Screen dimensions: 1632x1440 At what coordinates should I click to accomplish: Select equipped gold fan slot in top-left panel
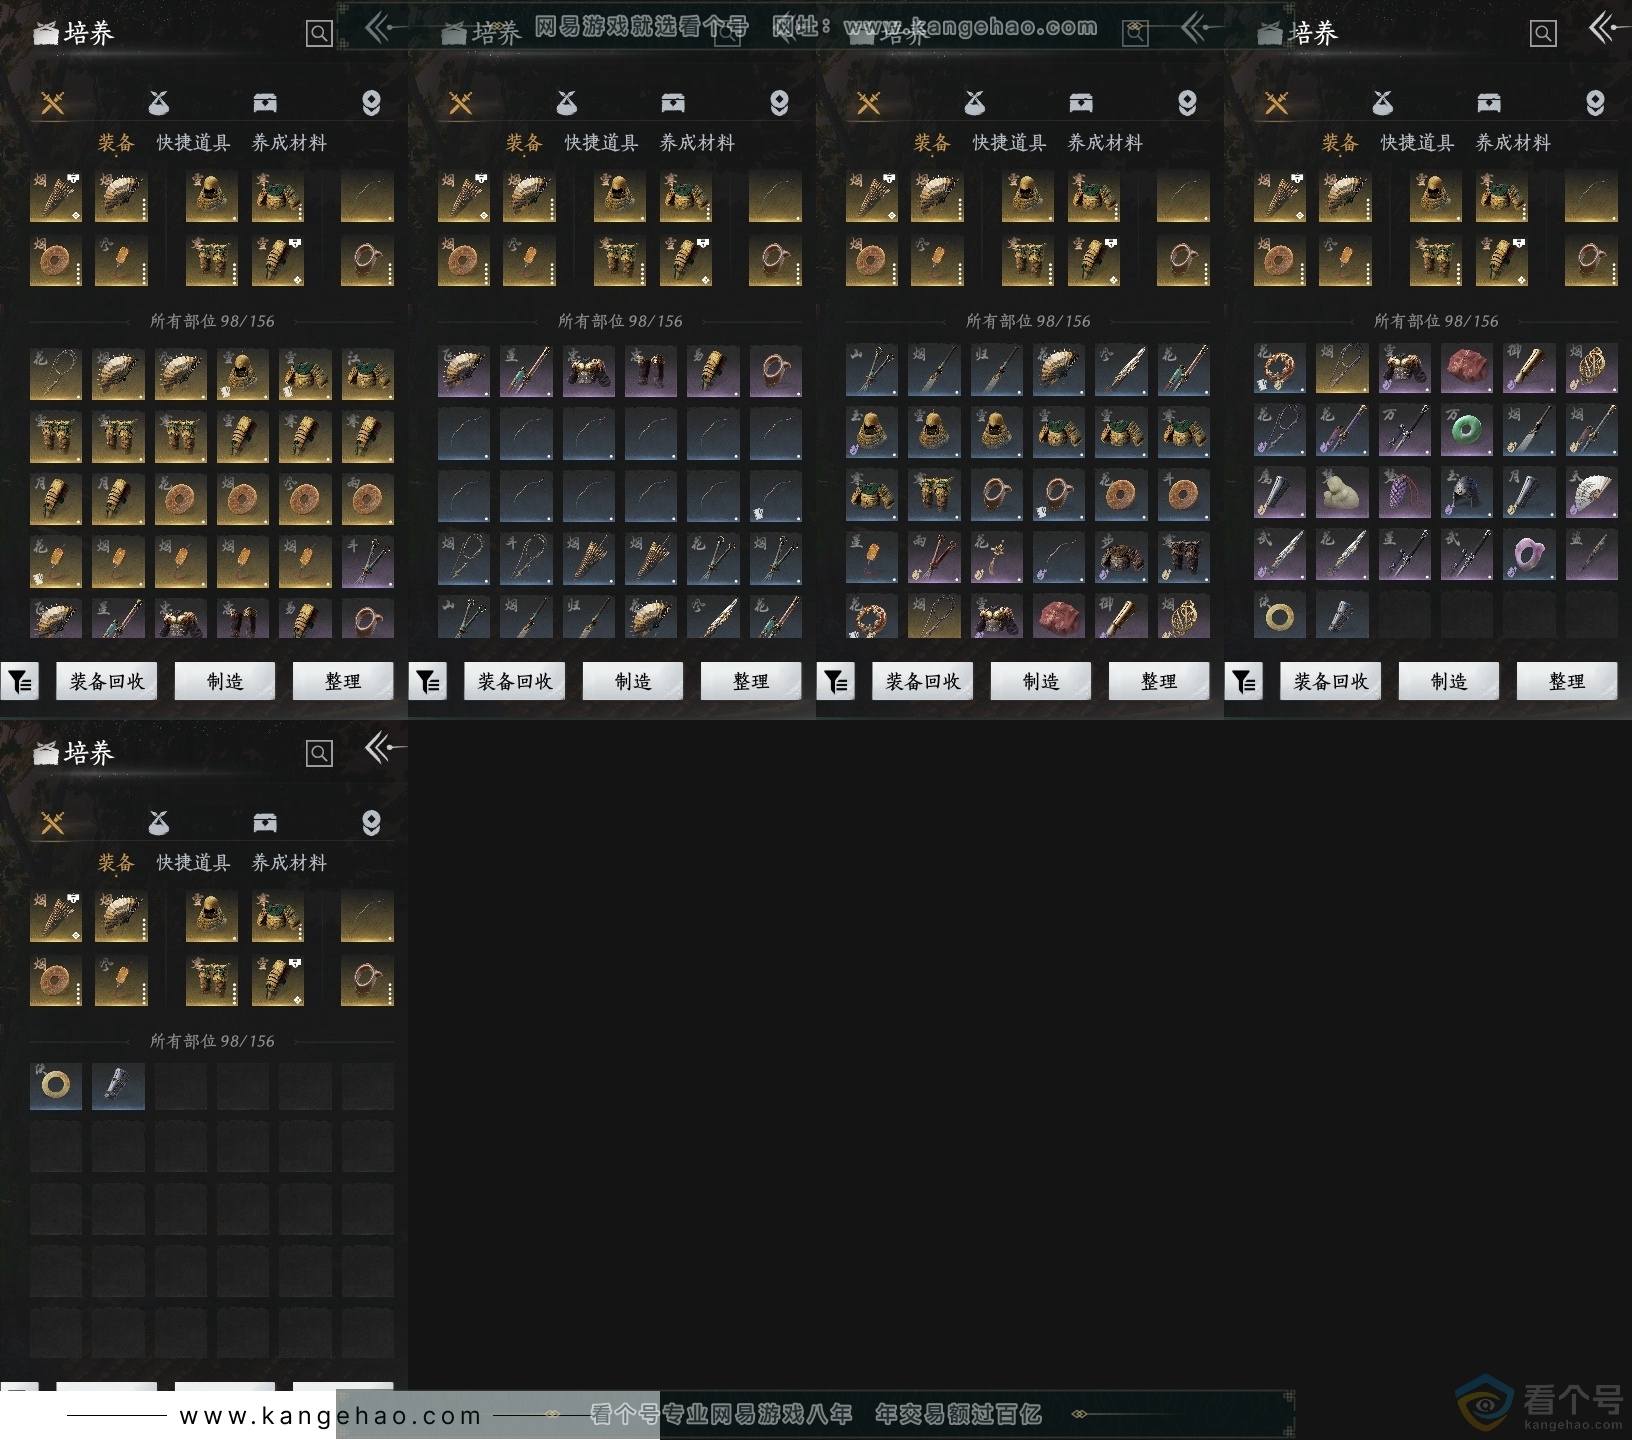pyautogui.click(x=121, y=196)
